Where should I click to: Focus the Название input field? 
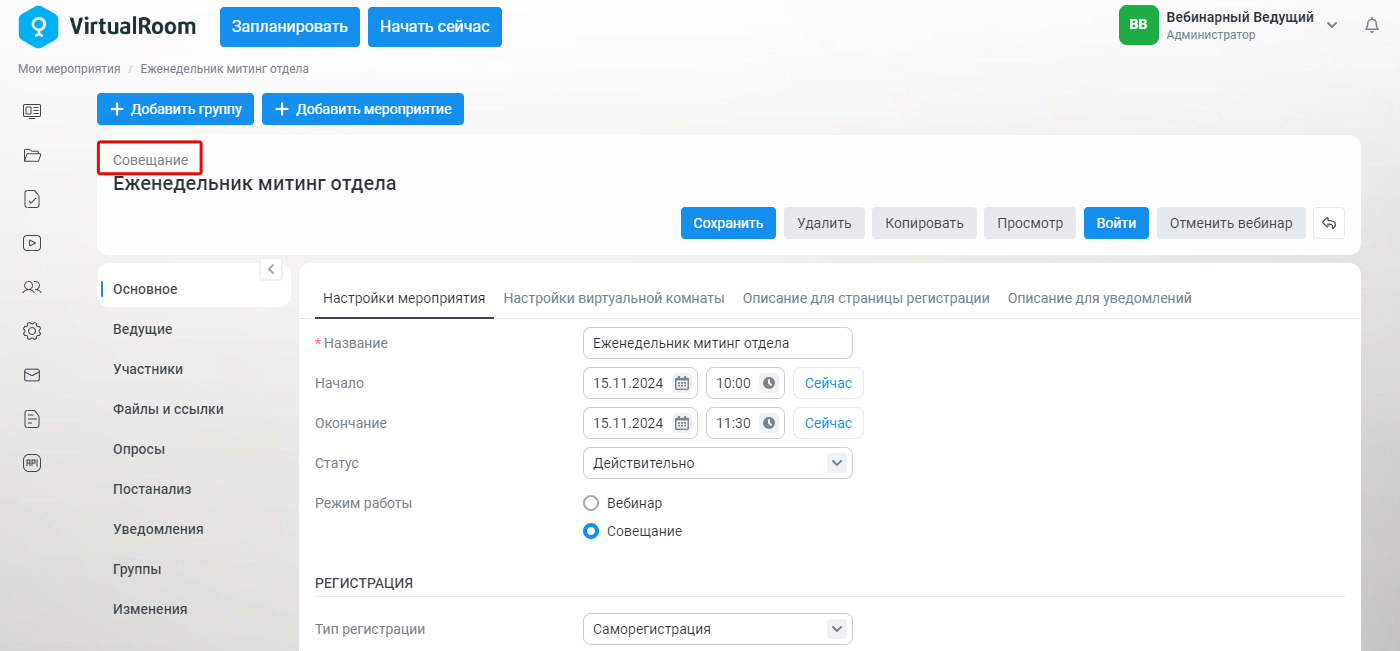(718, 343)
